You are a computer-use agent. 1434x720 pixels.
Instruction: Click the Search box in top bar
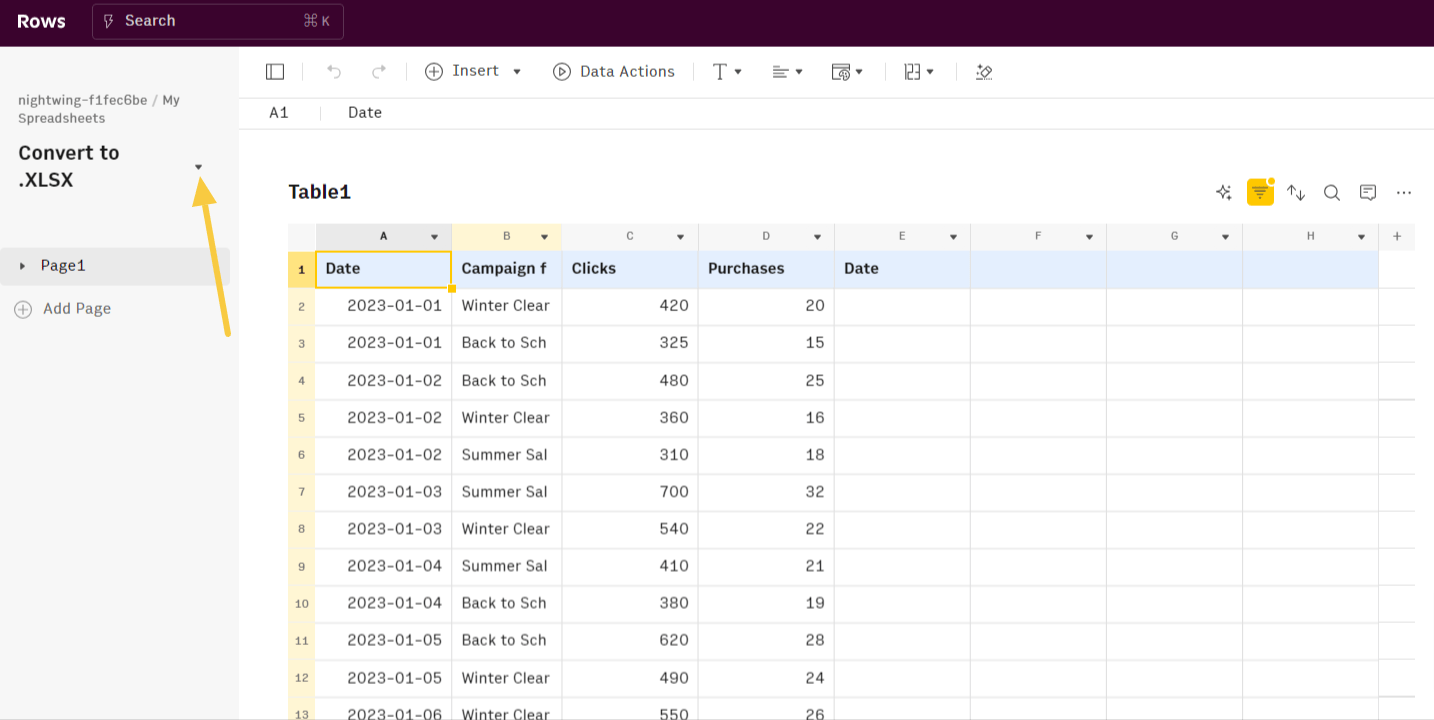pos(218,21)
